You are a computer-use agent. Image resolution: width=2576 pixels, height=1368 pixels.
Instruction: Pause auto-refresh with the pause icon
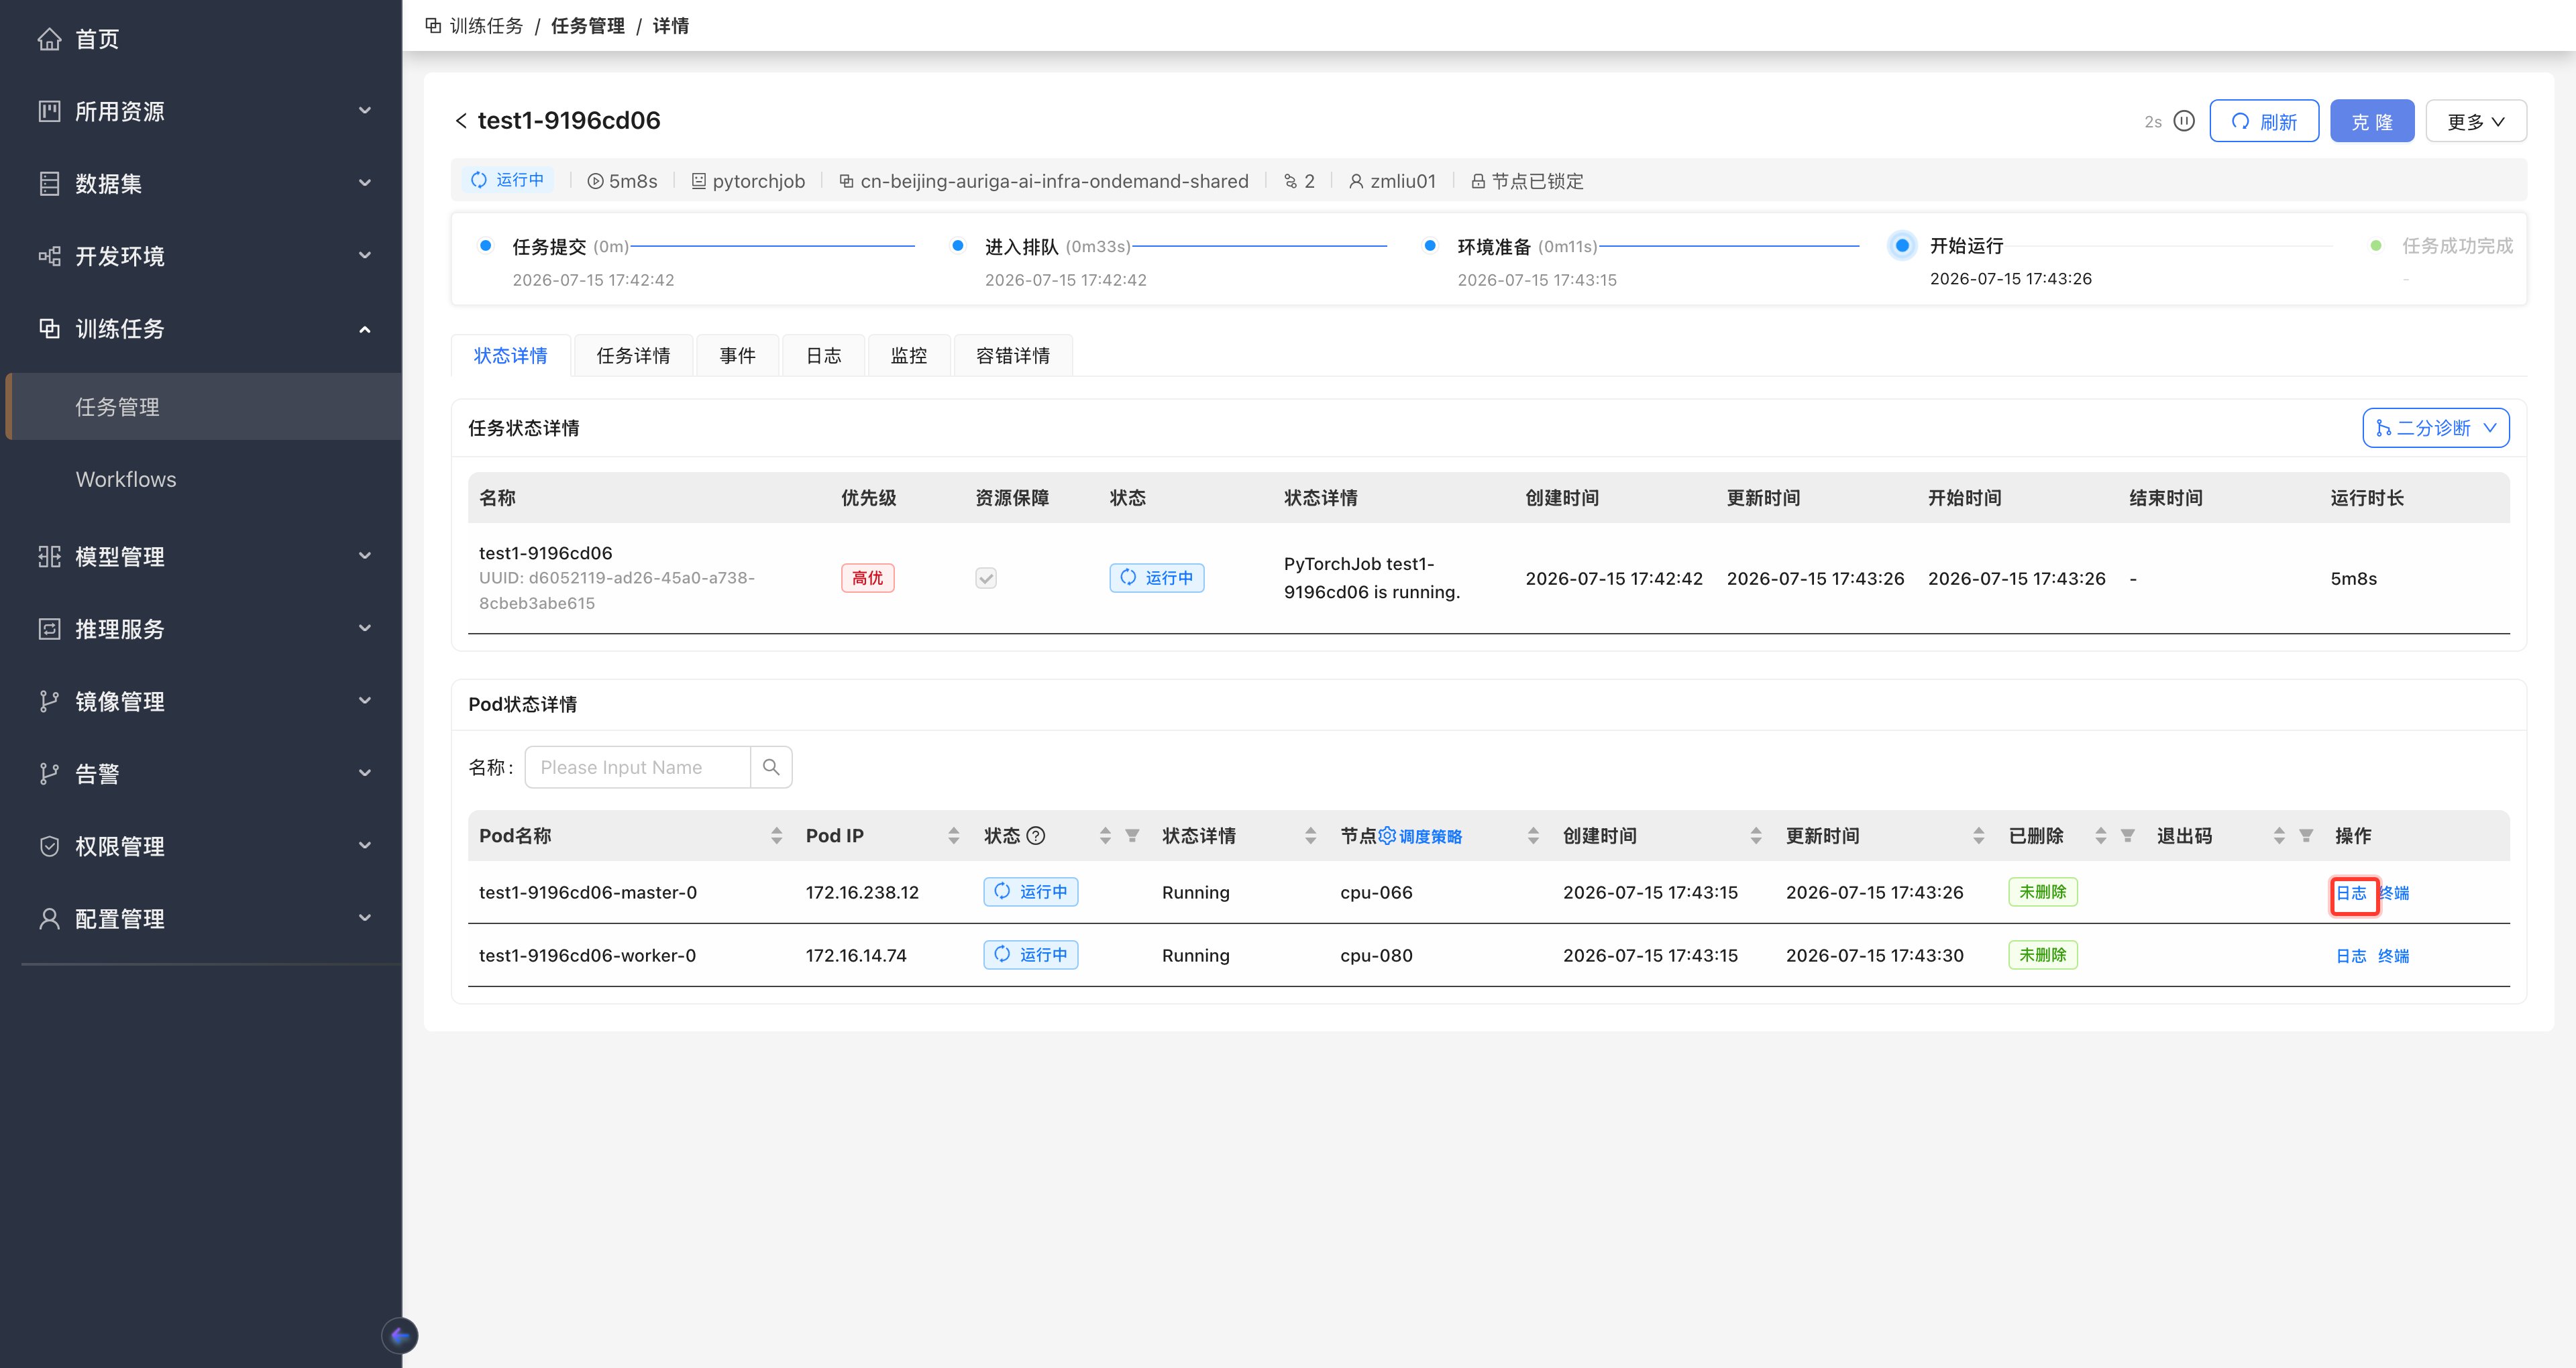[x=2185, y=121]
